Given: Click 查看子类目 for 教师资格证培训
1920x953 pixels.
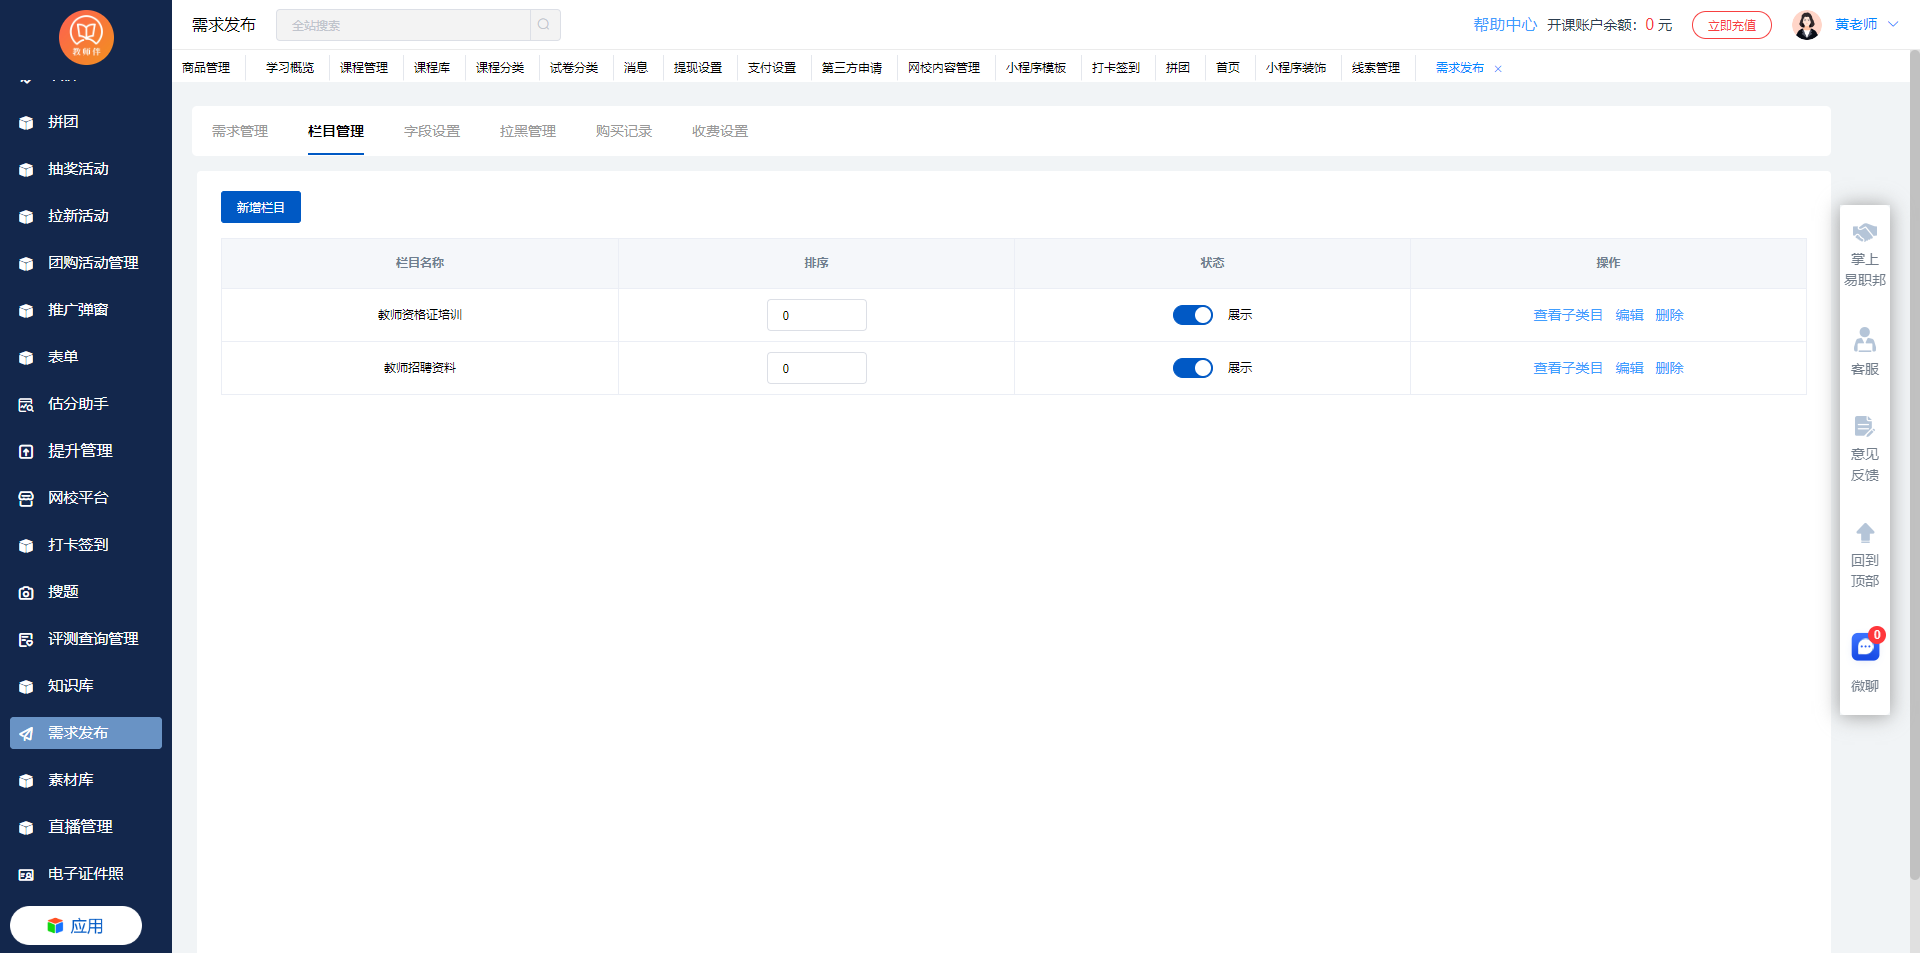Looking at the screenshot, I should click(1567, 315).
